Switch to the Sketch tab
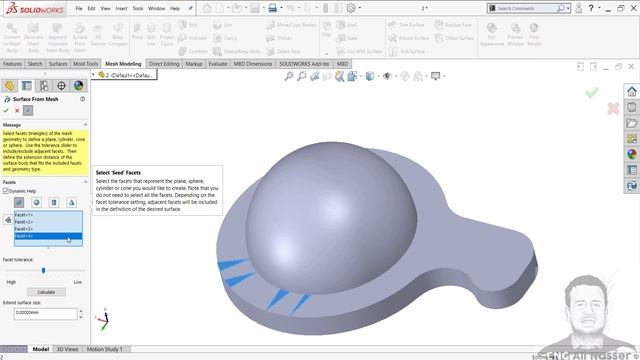Viewport: 640px width, 360px height. pos(35,64)
